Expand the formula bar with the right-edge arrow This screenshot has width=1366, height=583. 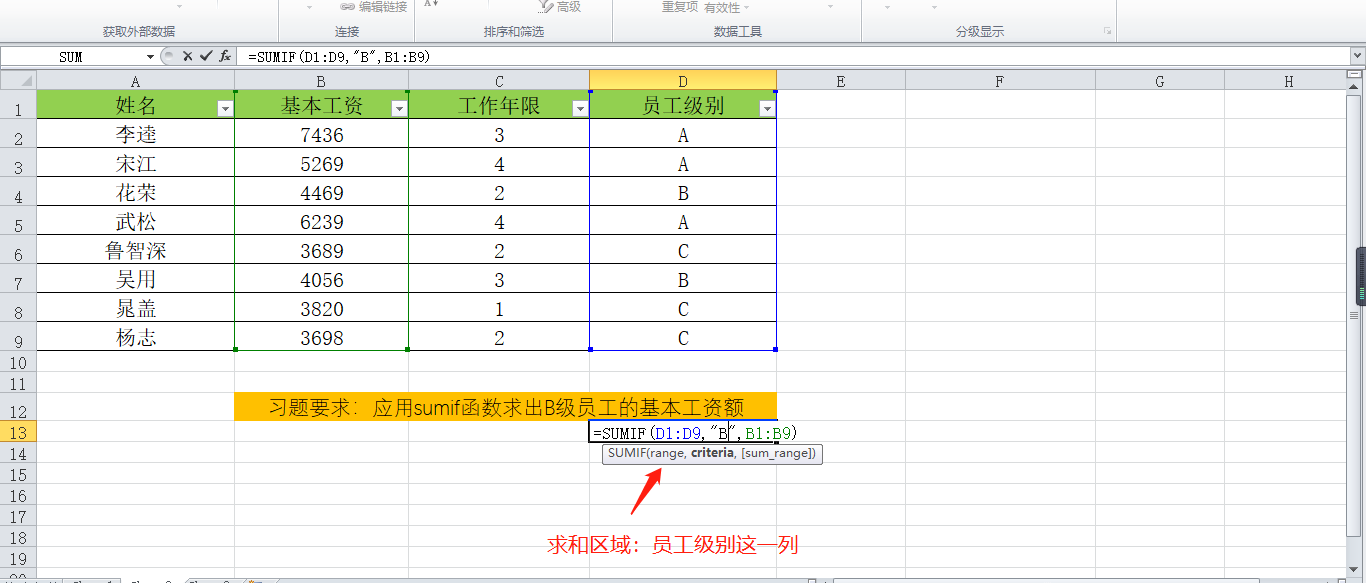coord(1357,57)
